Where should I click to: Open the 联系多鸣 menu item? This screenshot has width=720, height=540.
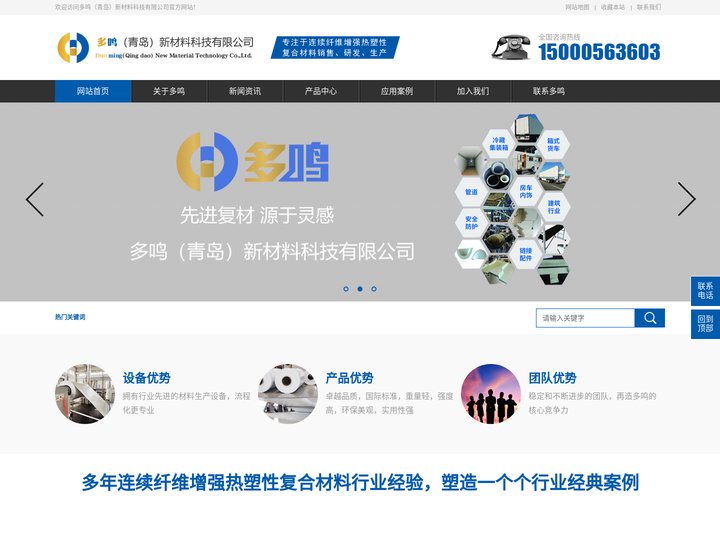pos(549,91)
